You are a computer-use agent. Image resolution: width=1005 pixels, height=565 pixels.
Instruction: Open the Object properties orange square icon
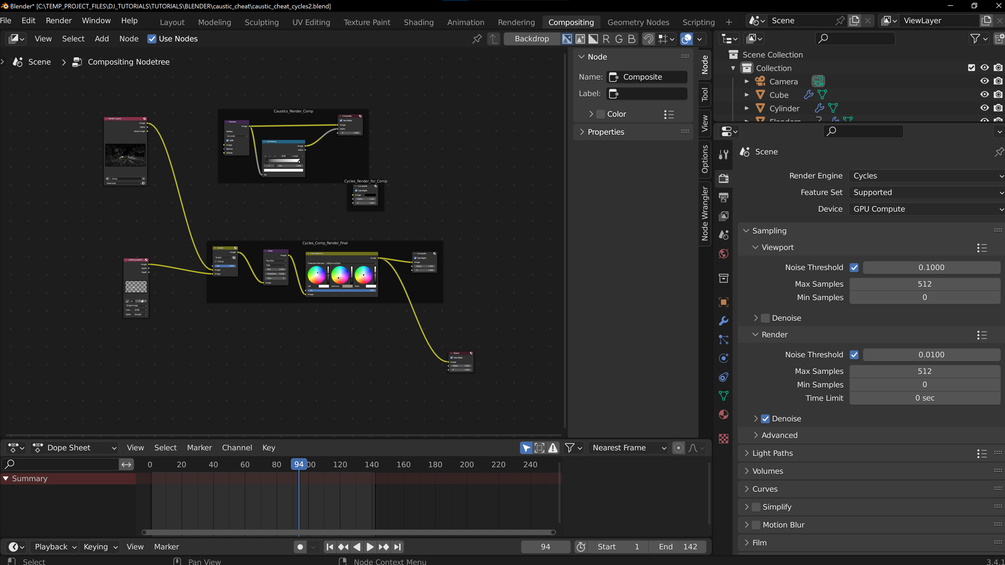point(724,302)
